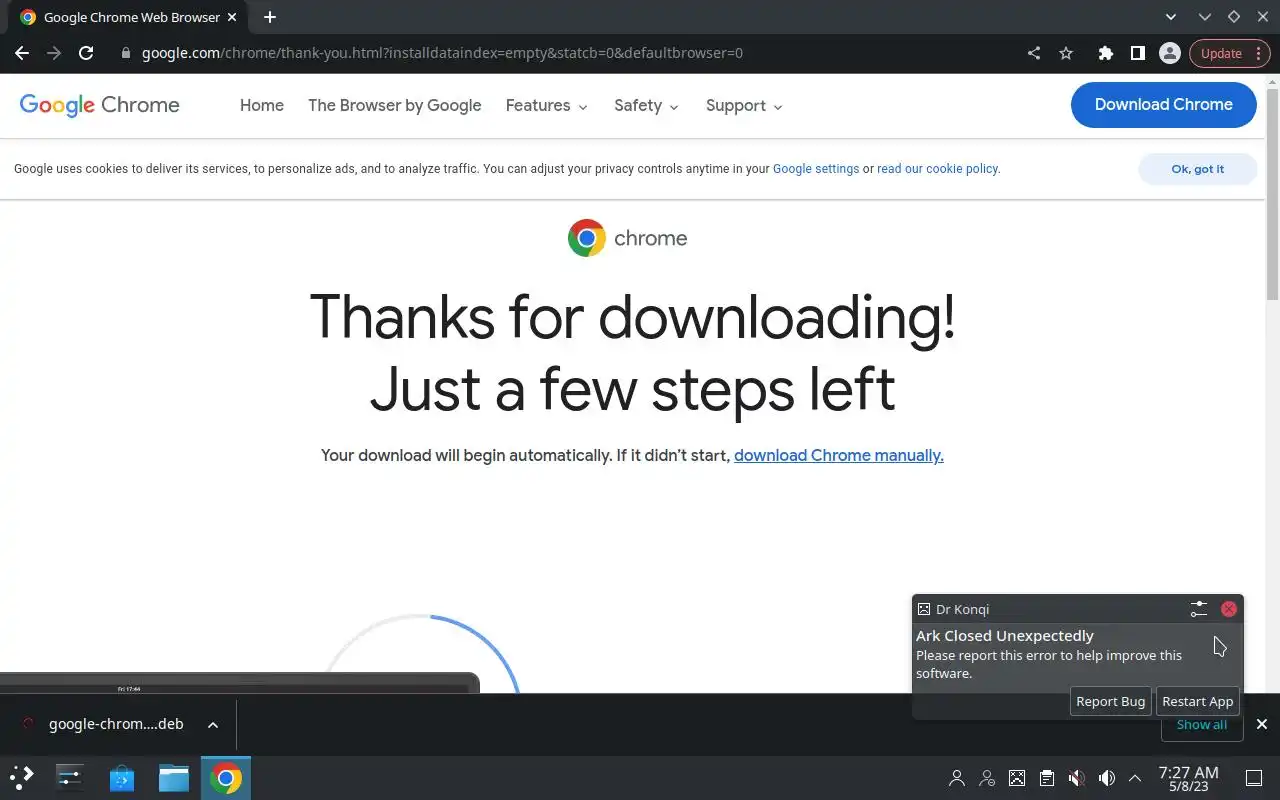Image resolution: width=1280 pixels, height=800 pixels.
Task: Click the forward navigation arrow
Action: pos(54,53)
